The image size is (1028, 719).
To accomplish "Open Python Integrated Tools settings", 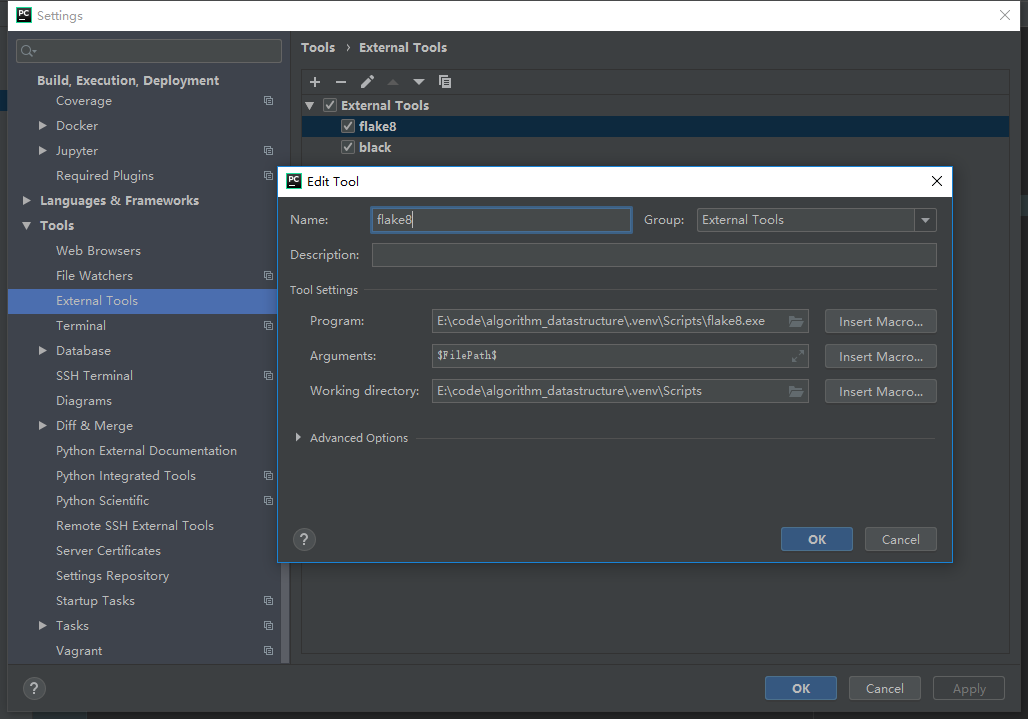I will click(x=126, y=476).
